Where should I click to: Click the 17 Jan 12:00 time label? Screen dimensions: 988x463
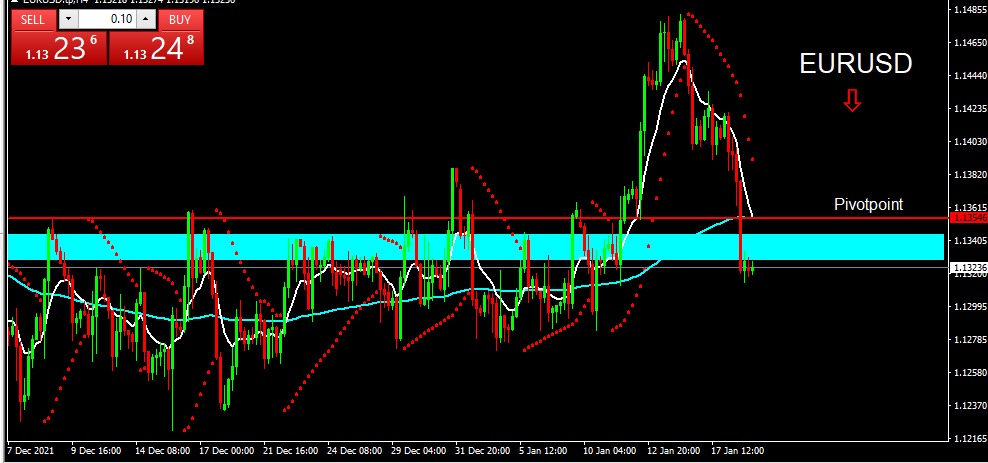[738, 451]
